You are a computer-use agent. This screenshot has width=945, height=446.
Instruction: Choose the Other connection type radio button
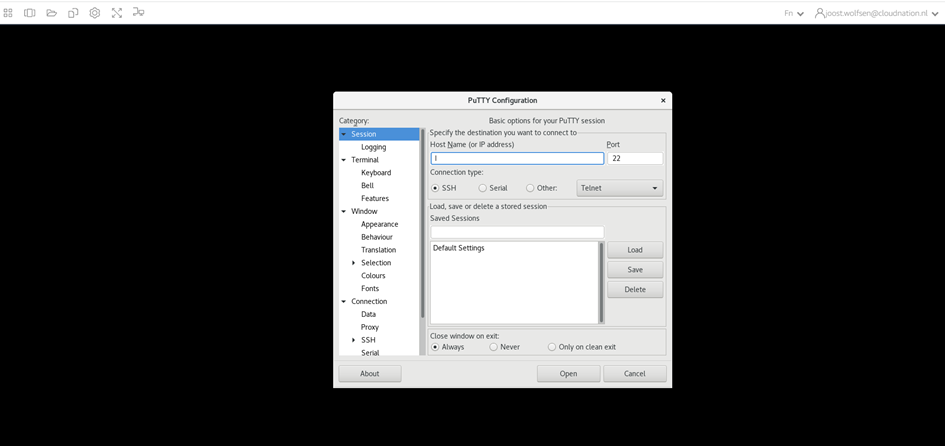pos(530,188)
